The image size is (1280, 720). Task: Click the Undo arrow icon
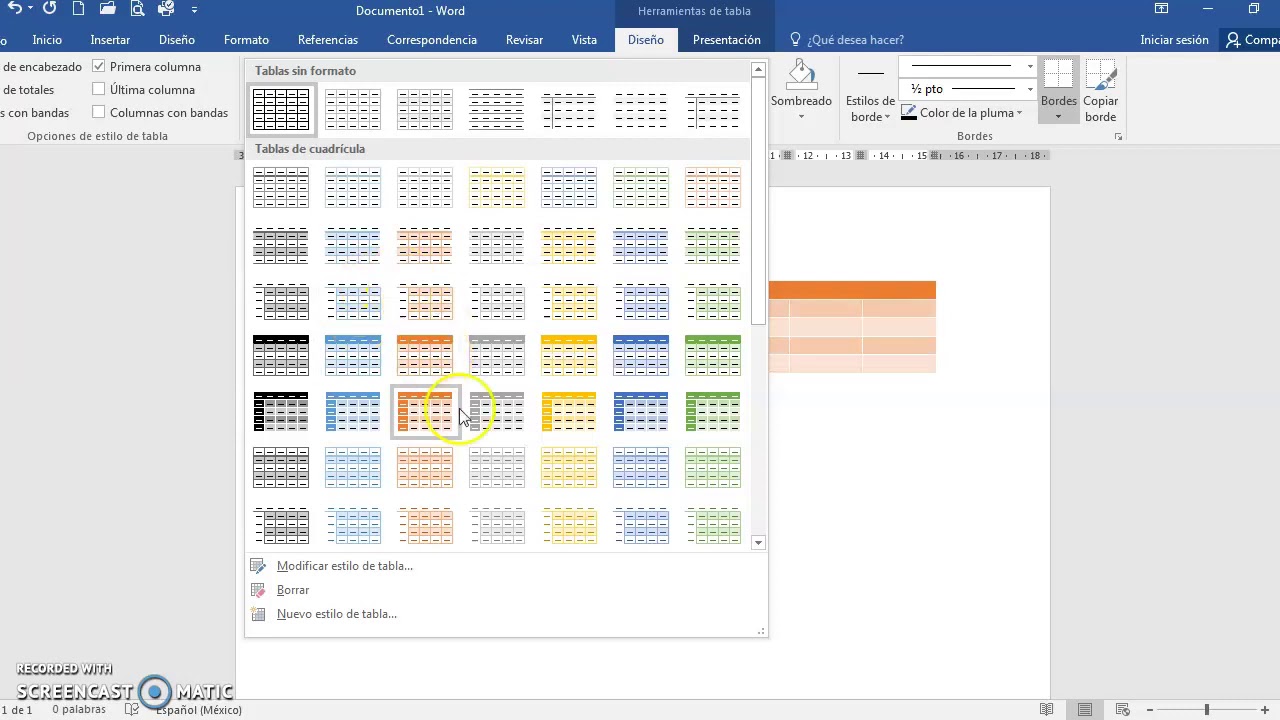click(15, 9)
